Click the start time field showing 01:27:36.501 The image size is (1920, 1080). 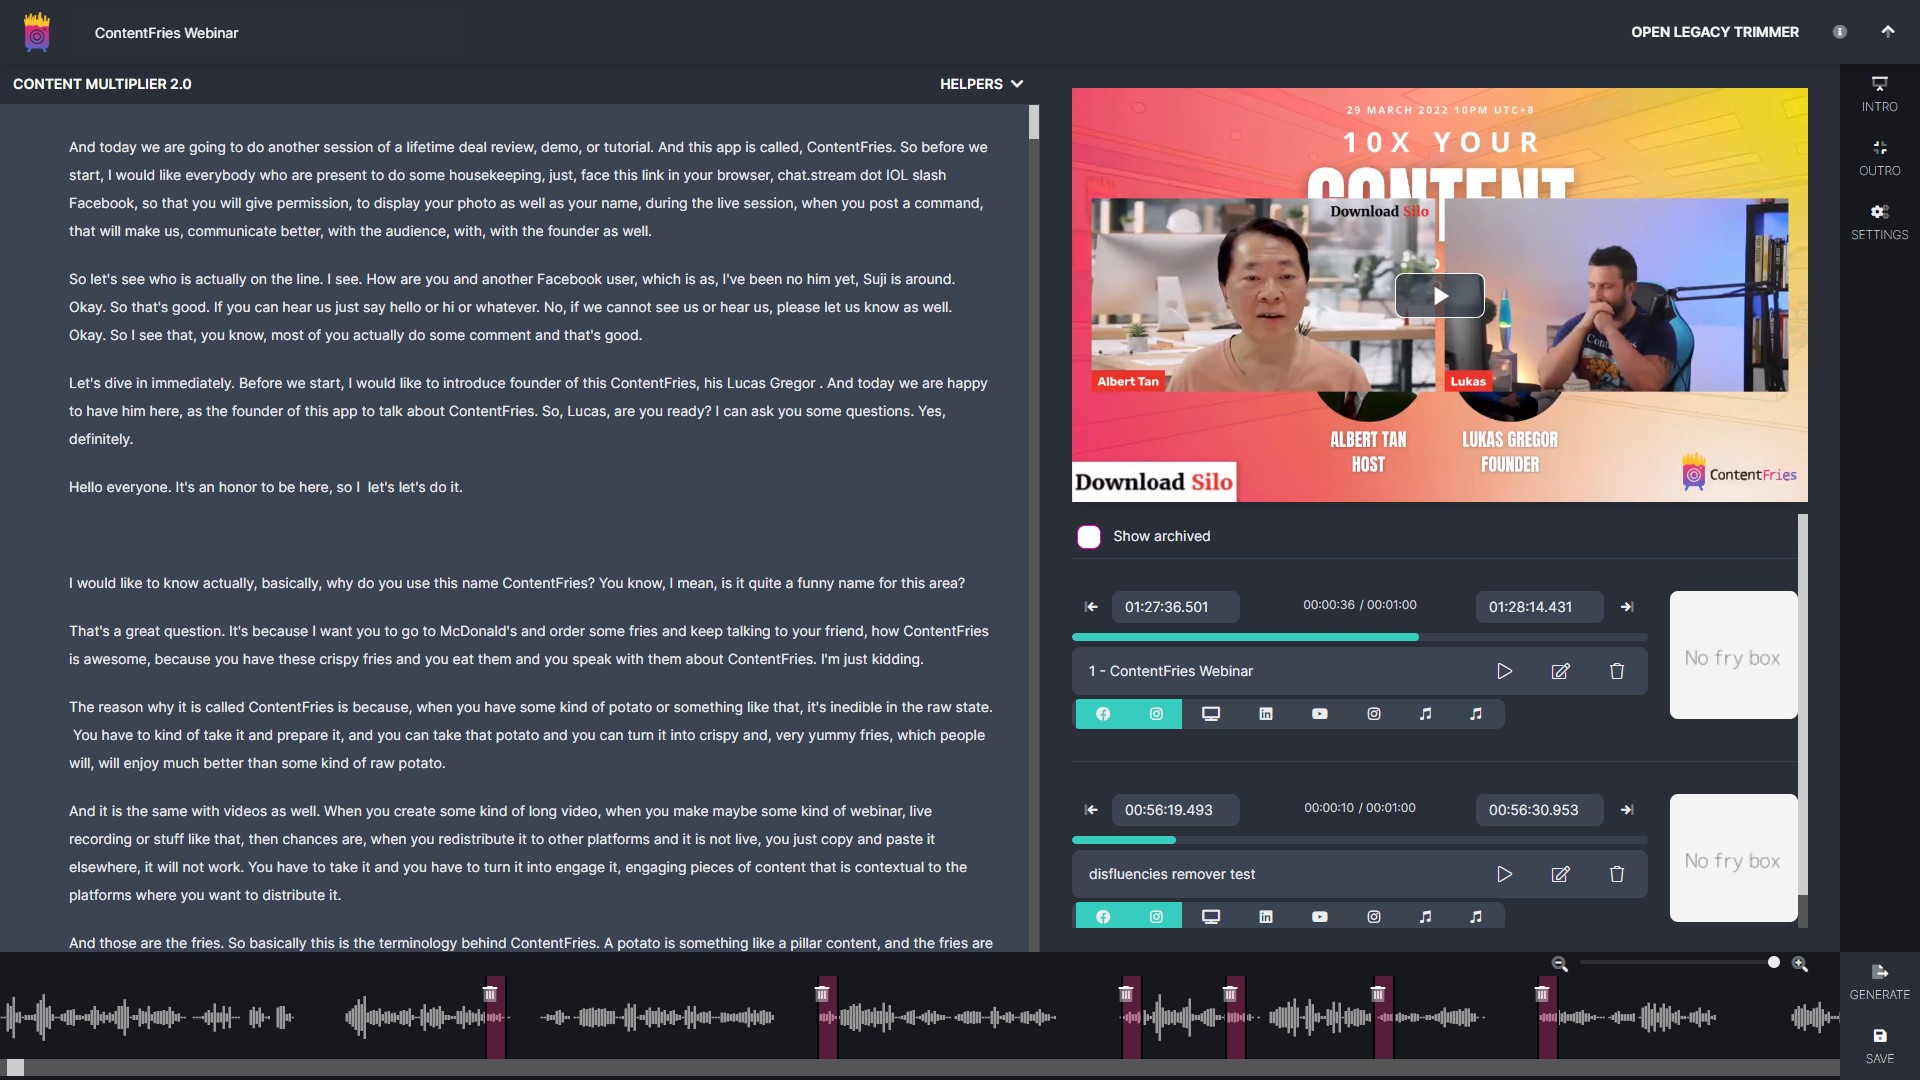click(1175, 606)
